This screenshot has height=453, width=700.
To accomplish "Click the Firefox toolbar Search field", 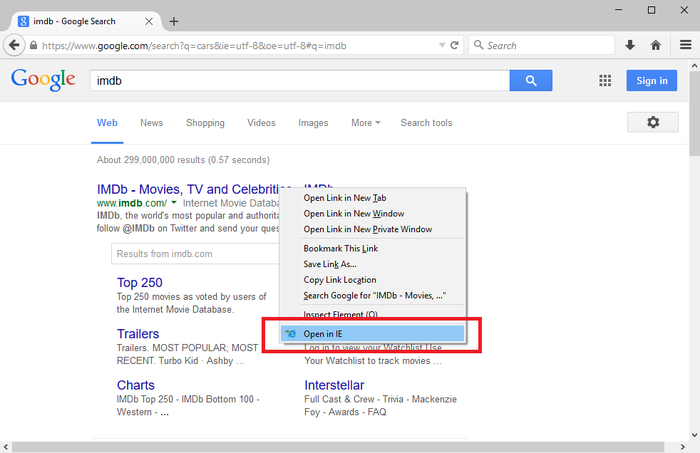I will point(542,45).
